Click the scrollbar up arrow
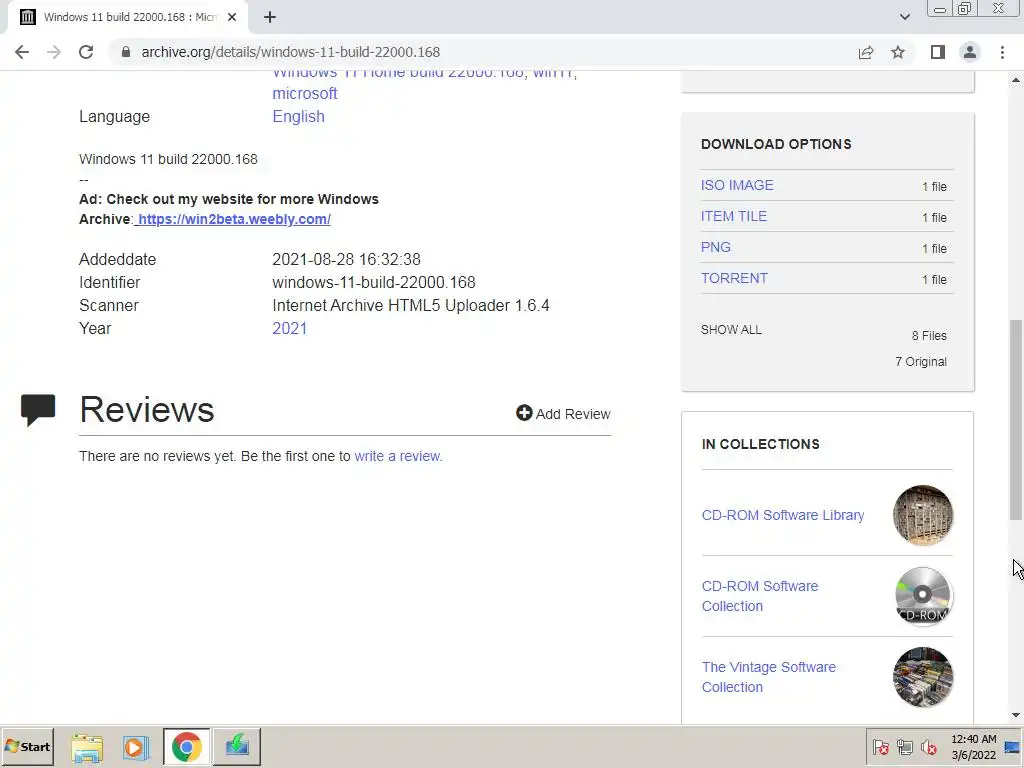The image size is (1024, 768). (x=1016, y=80)
